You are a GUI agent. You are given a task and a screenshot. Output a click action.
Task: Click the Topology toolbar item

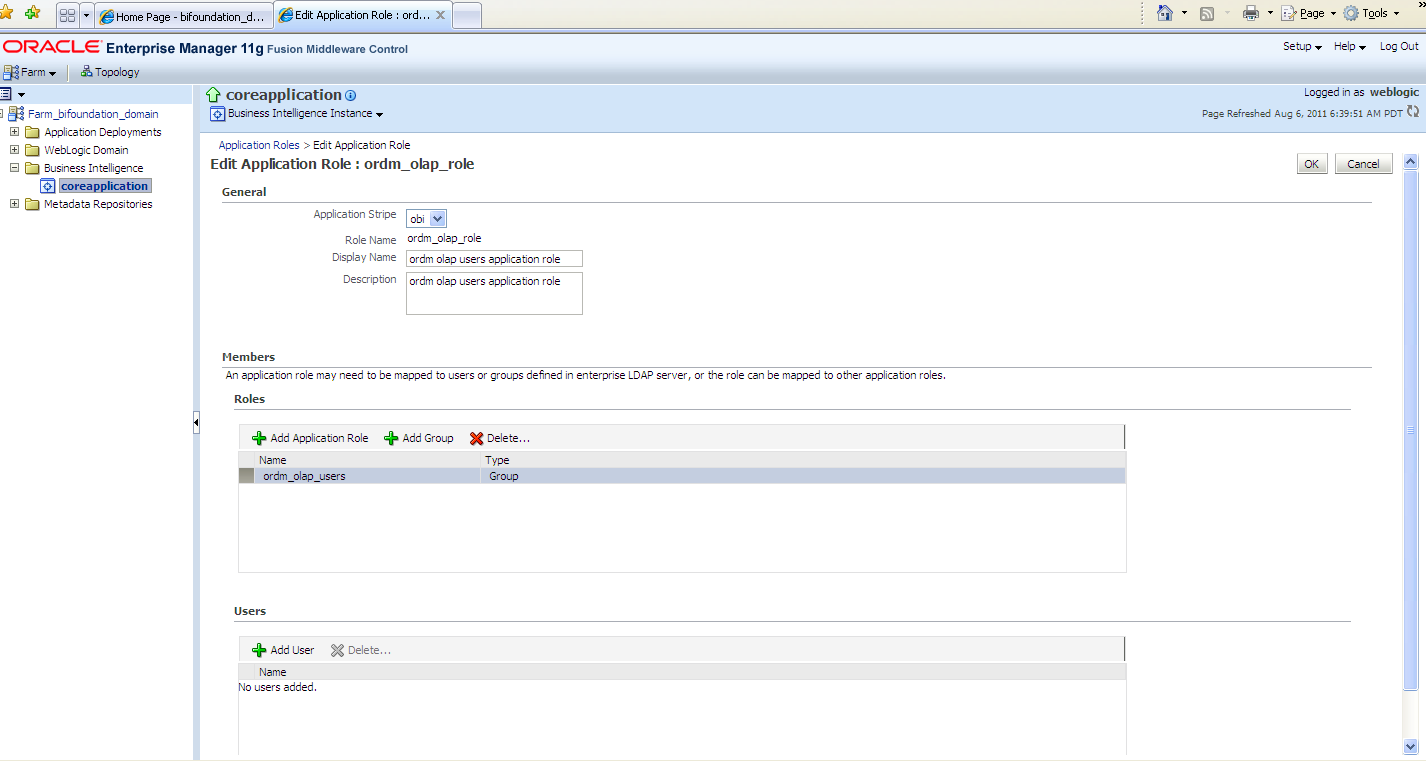110,72
